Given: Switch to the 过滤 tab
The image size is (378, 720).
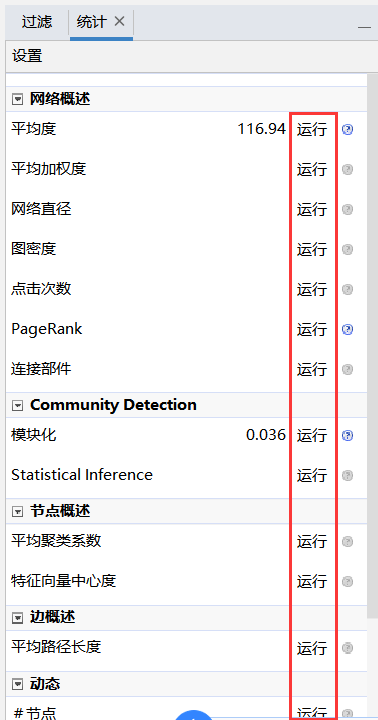Looking at the screenshot, I should (x=37, y=22).
